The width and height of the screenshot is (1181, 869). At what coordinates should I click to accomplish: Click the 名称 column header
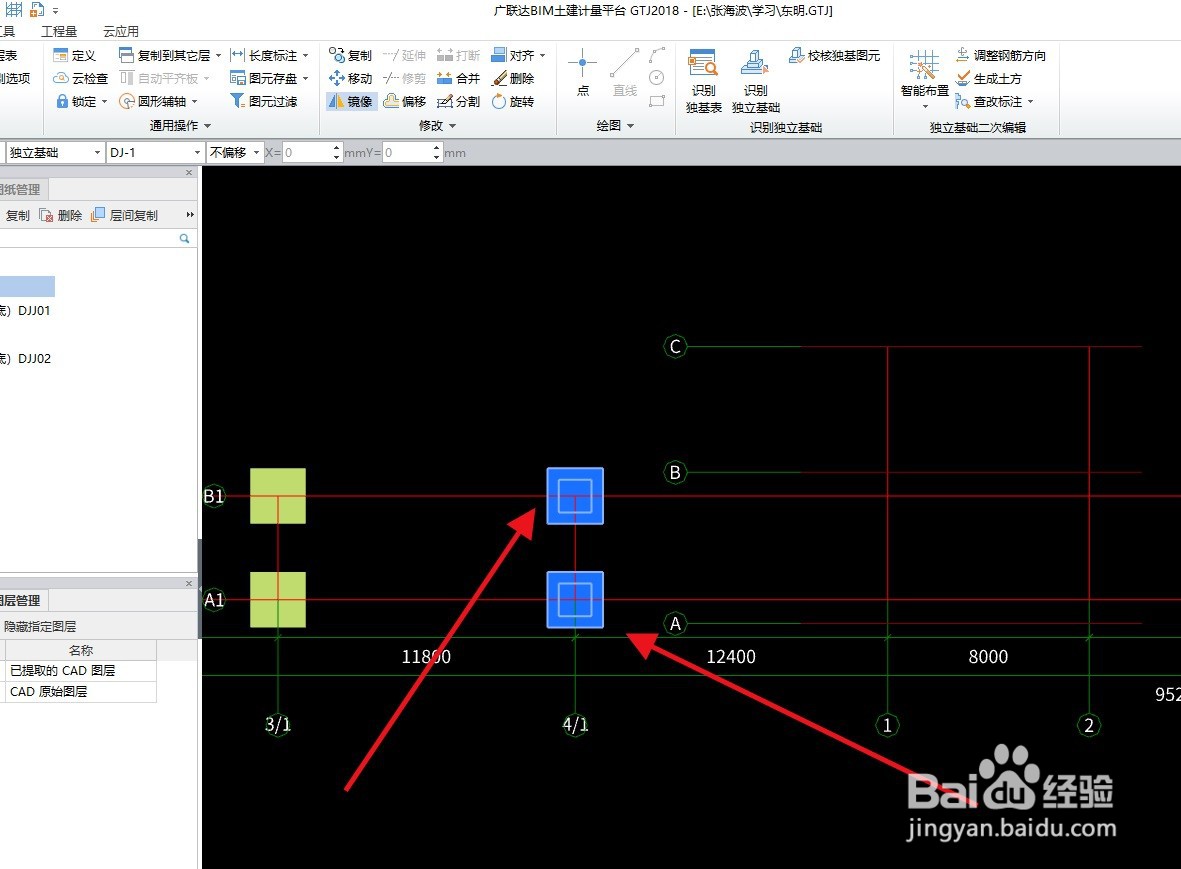click(x=81, y=651)
